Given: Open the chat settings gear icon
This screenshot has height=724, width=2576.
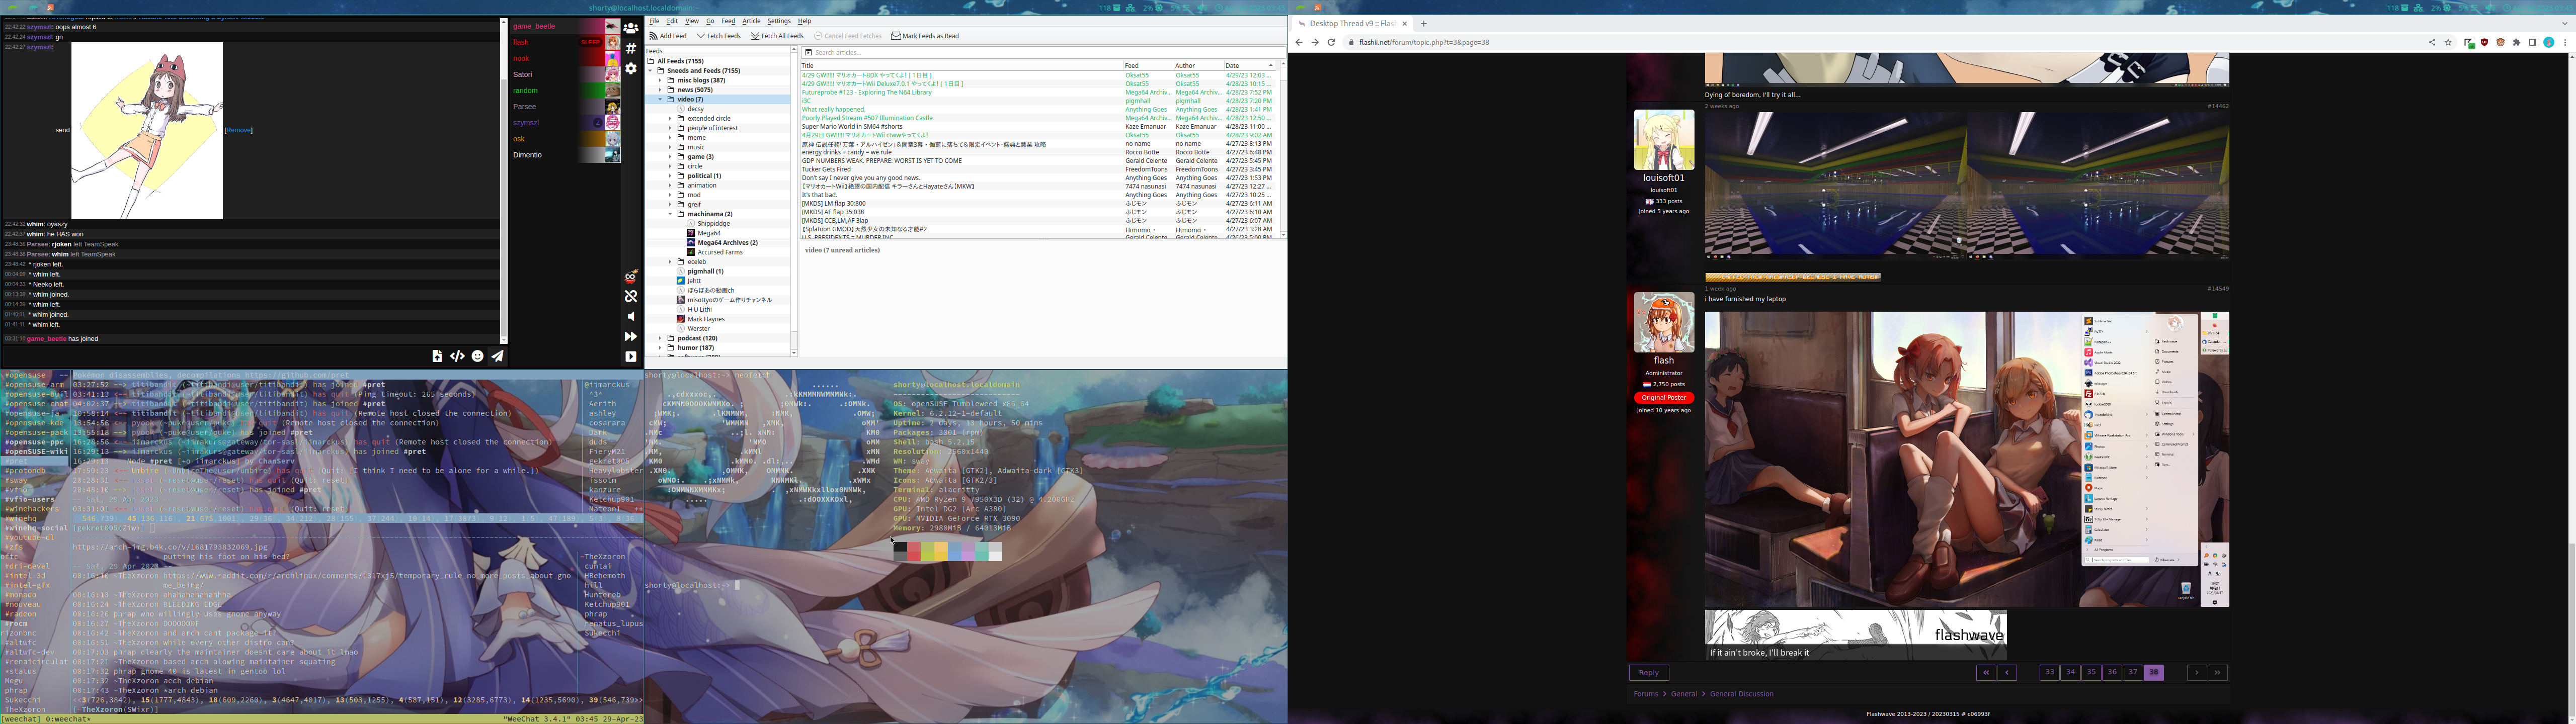Looking at the screenshot, I should click(x=631, y=69).
